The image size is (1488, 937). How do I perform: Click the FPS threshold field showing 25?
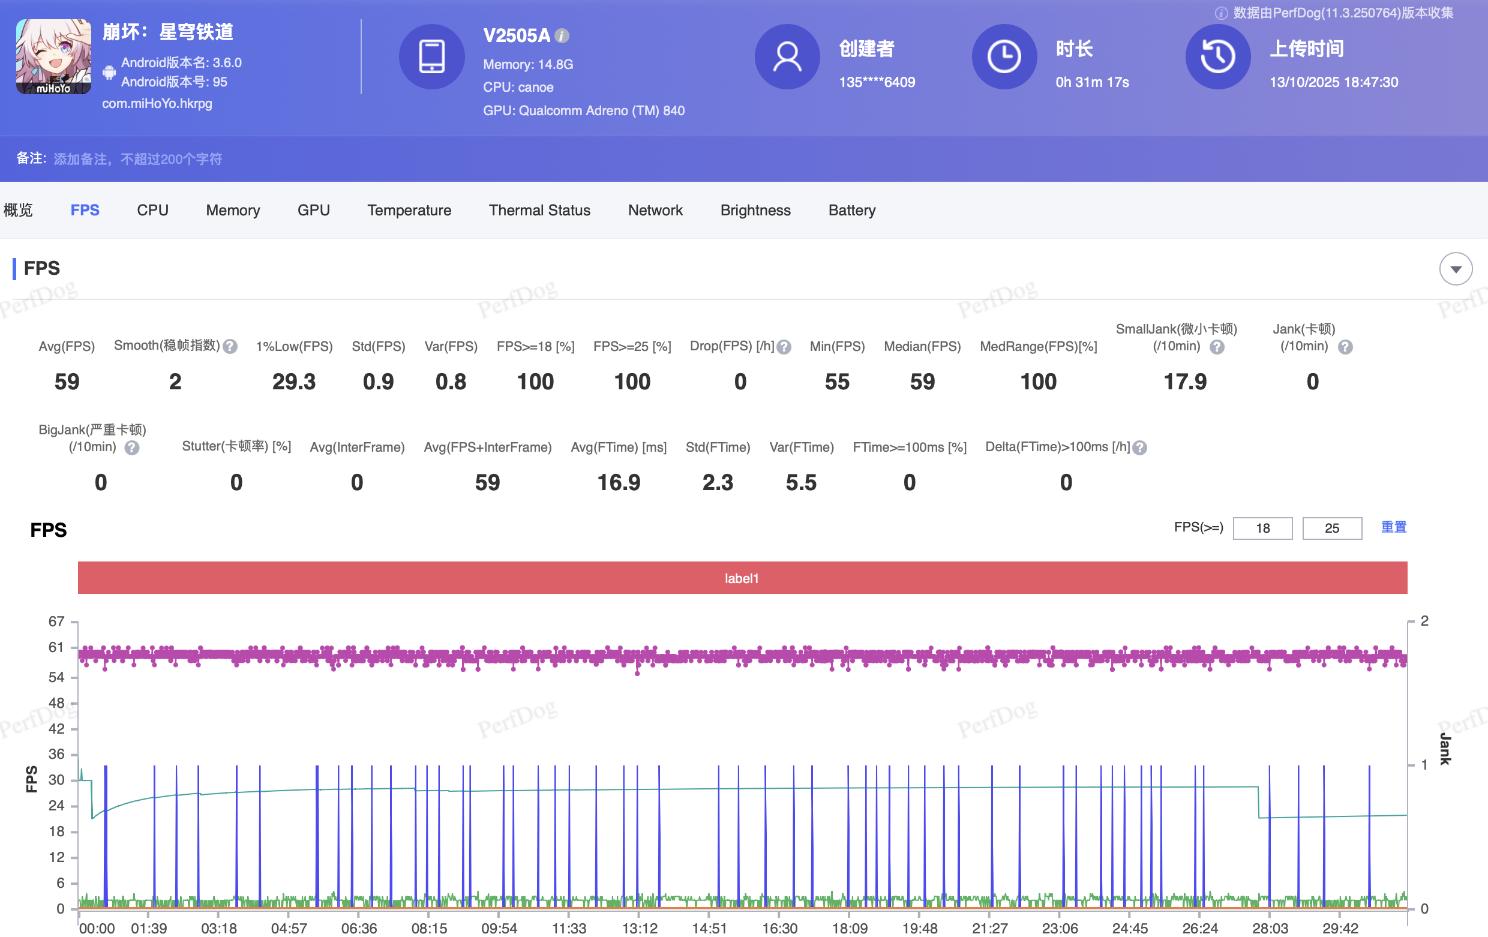[x=1332, y=528]
